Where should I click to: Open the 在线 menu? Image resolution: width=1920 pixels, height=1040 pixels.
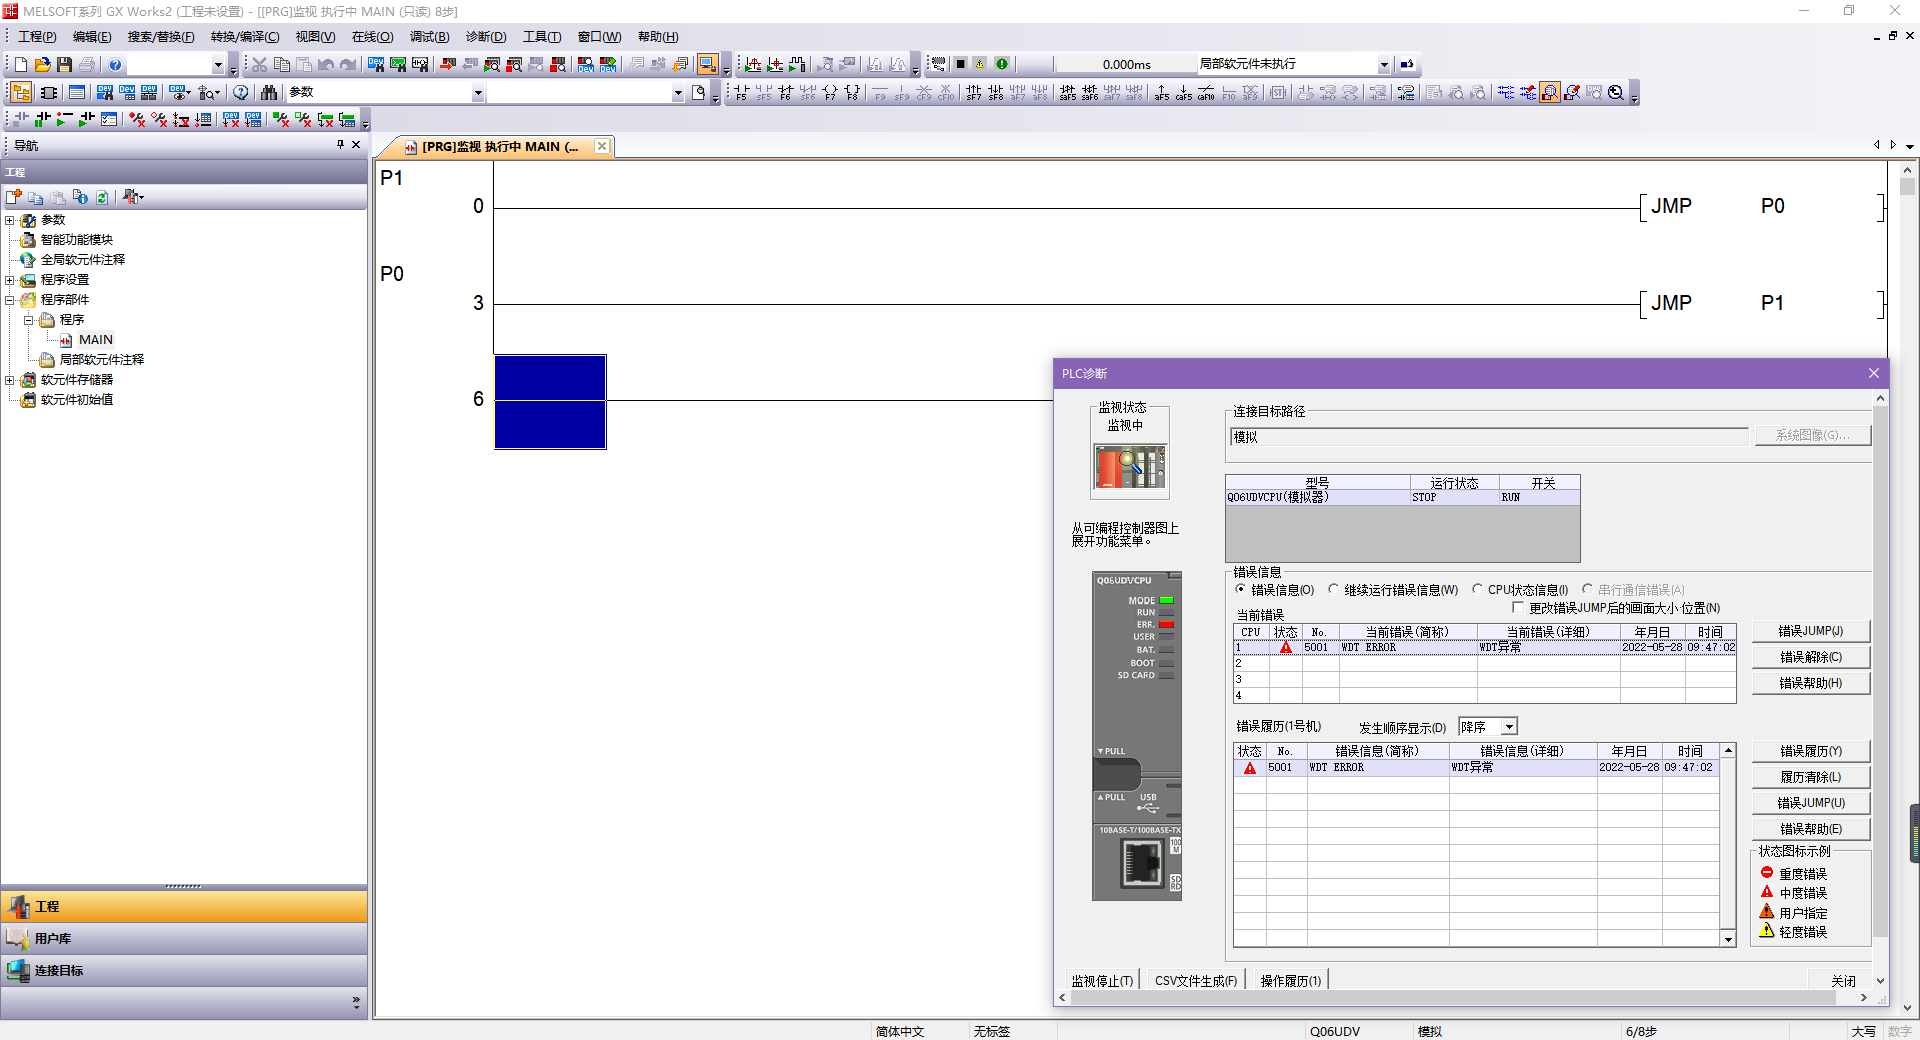(372, 37)
